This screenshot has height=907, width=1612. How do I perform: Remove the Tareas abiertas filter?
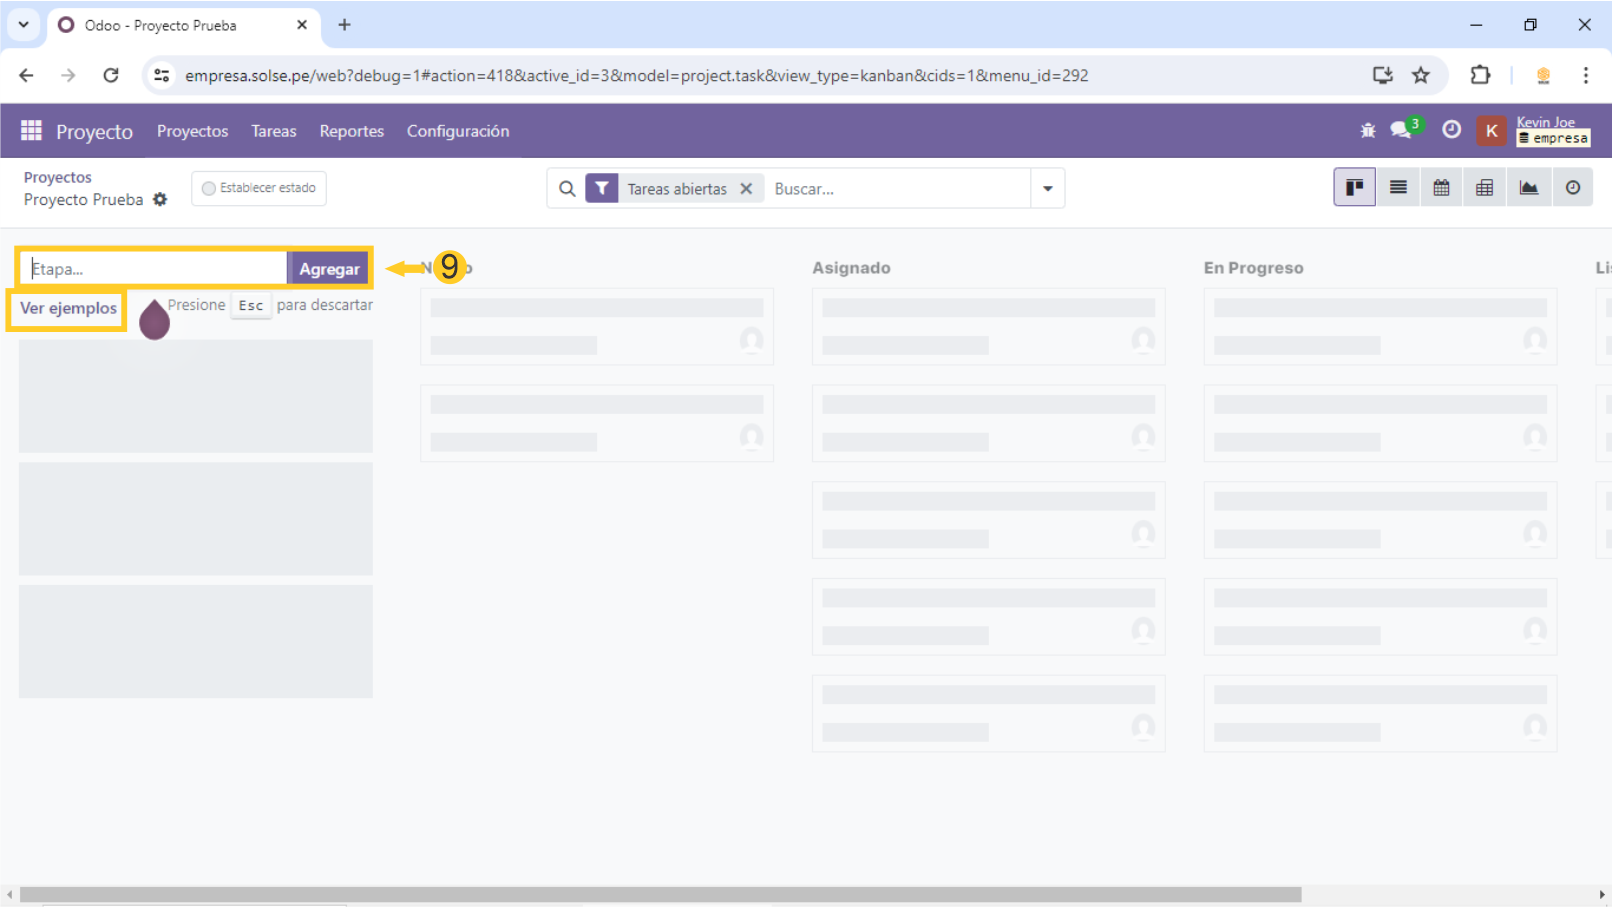click(x=746, y=189)
